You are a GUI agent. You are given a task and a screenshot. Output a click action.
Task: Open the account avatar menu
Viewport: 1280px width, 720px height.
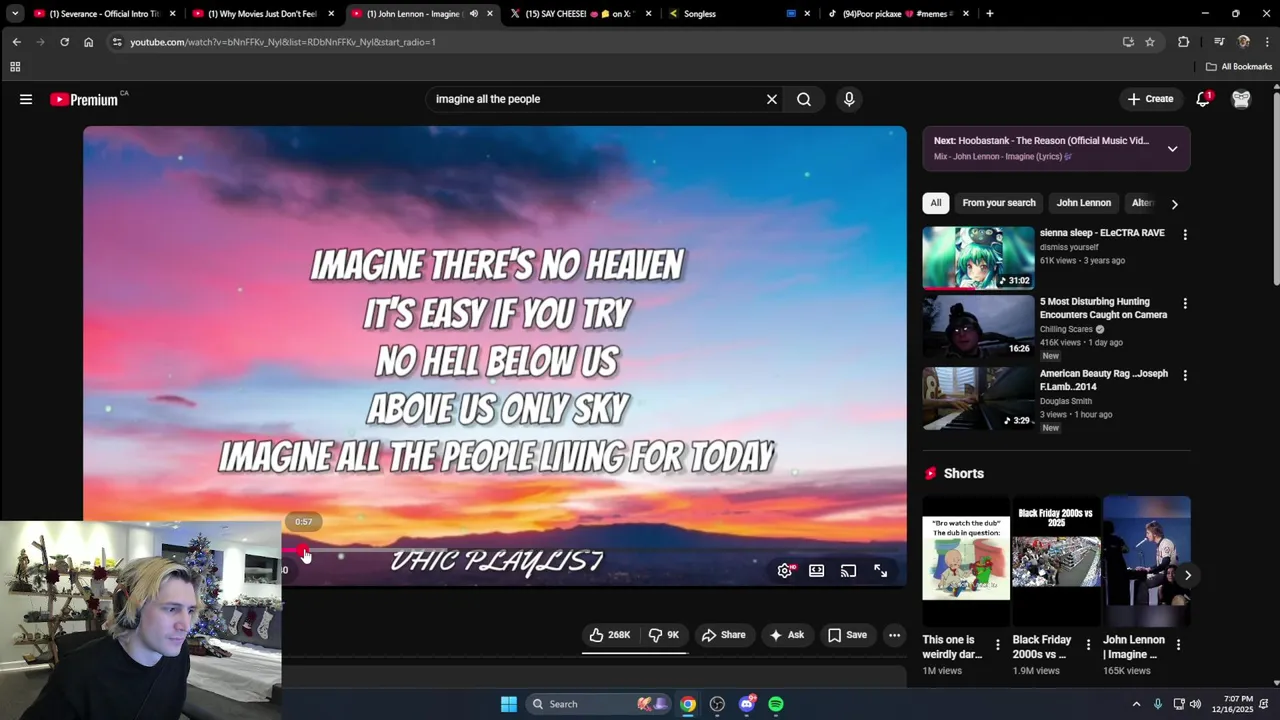tap(1241, 99)
